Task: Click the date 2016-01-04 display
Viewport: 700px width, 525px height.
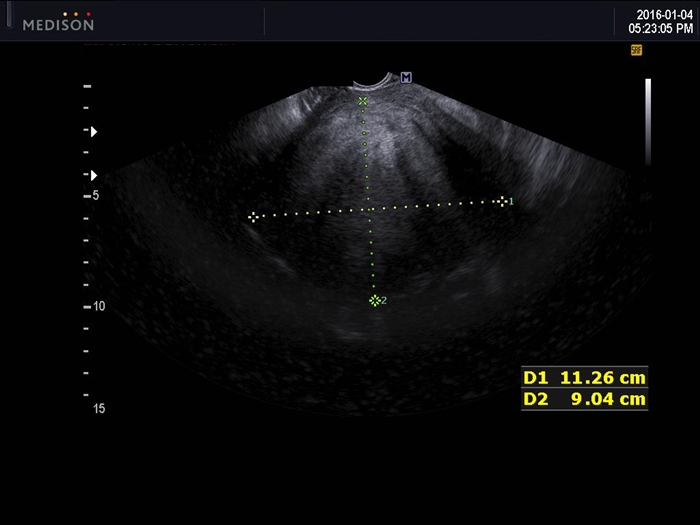Action: point(664,15)
